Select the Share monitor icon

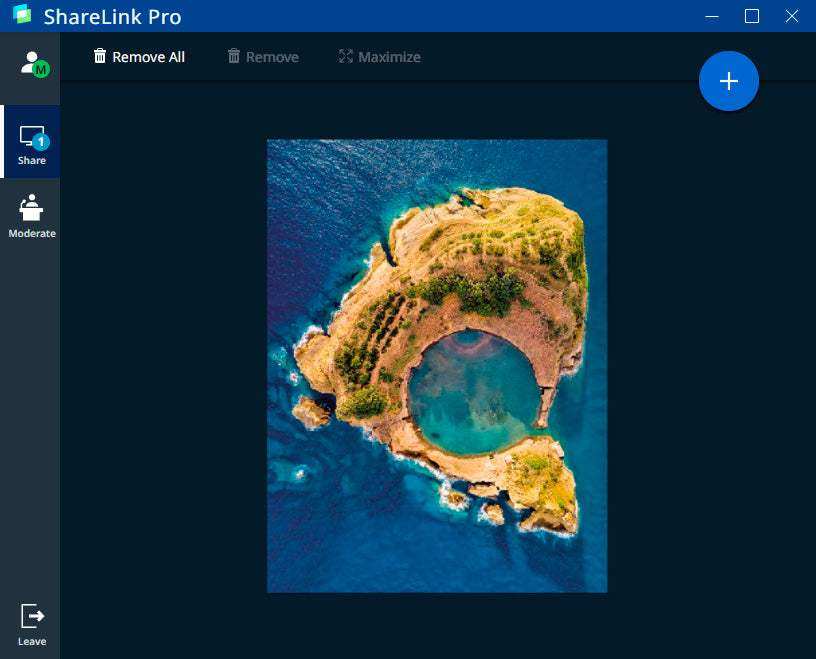pos(30,138)
